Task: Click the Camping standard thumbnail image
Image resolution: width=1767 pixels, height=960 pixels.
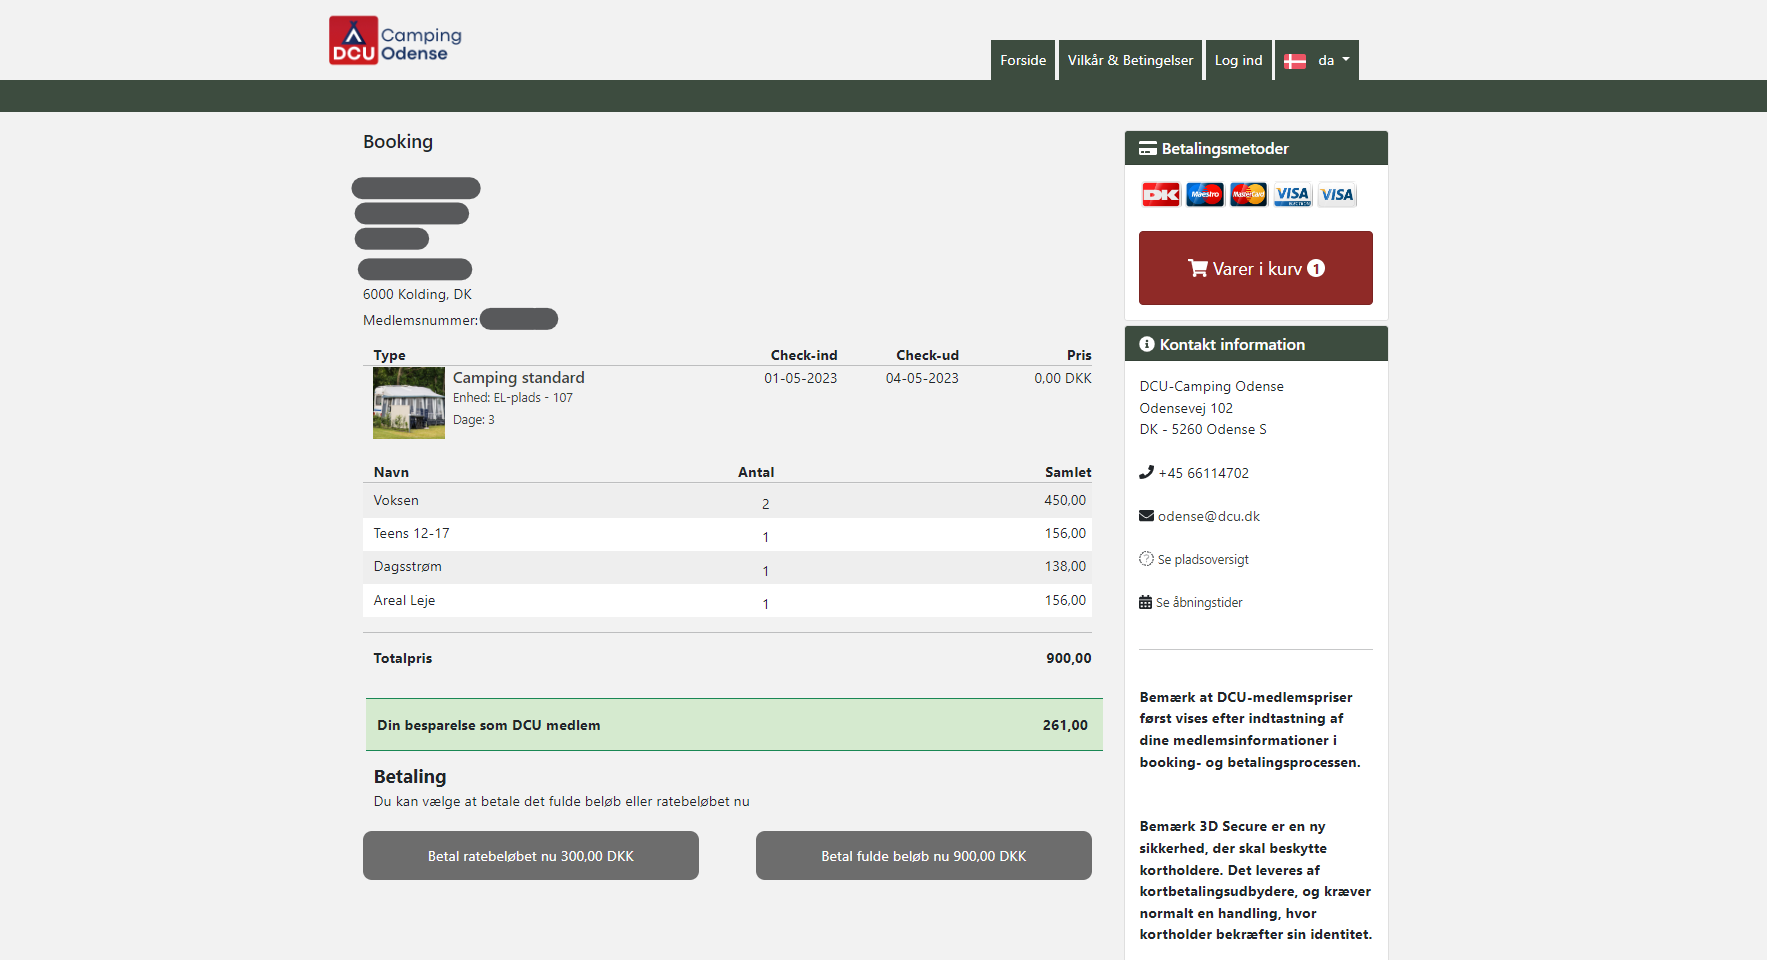Action: pos(408,403)
